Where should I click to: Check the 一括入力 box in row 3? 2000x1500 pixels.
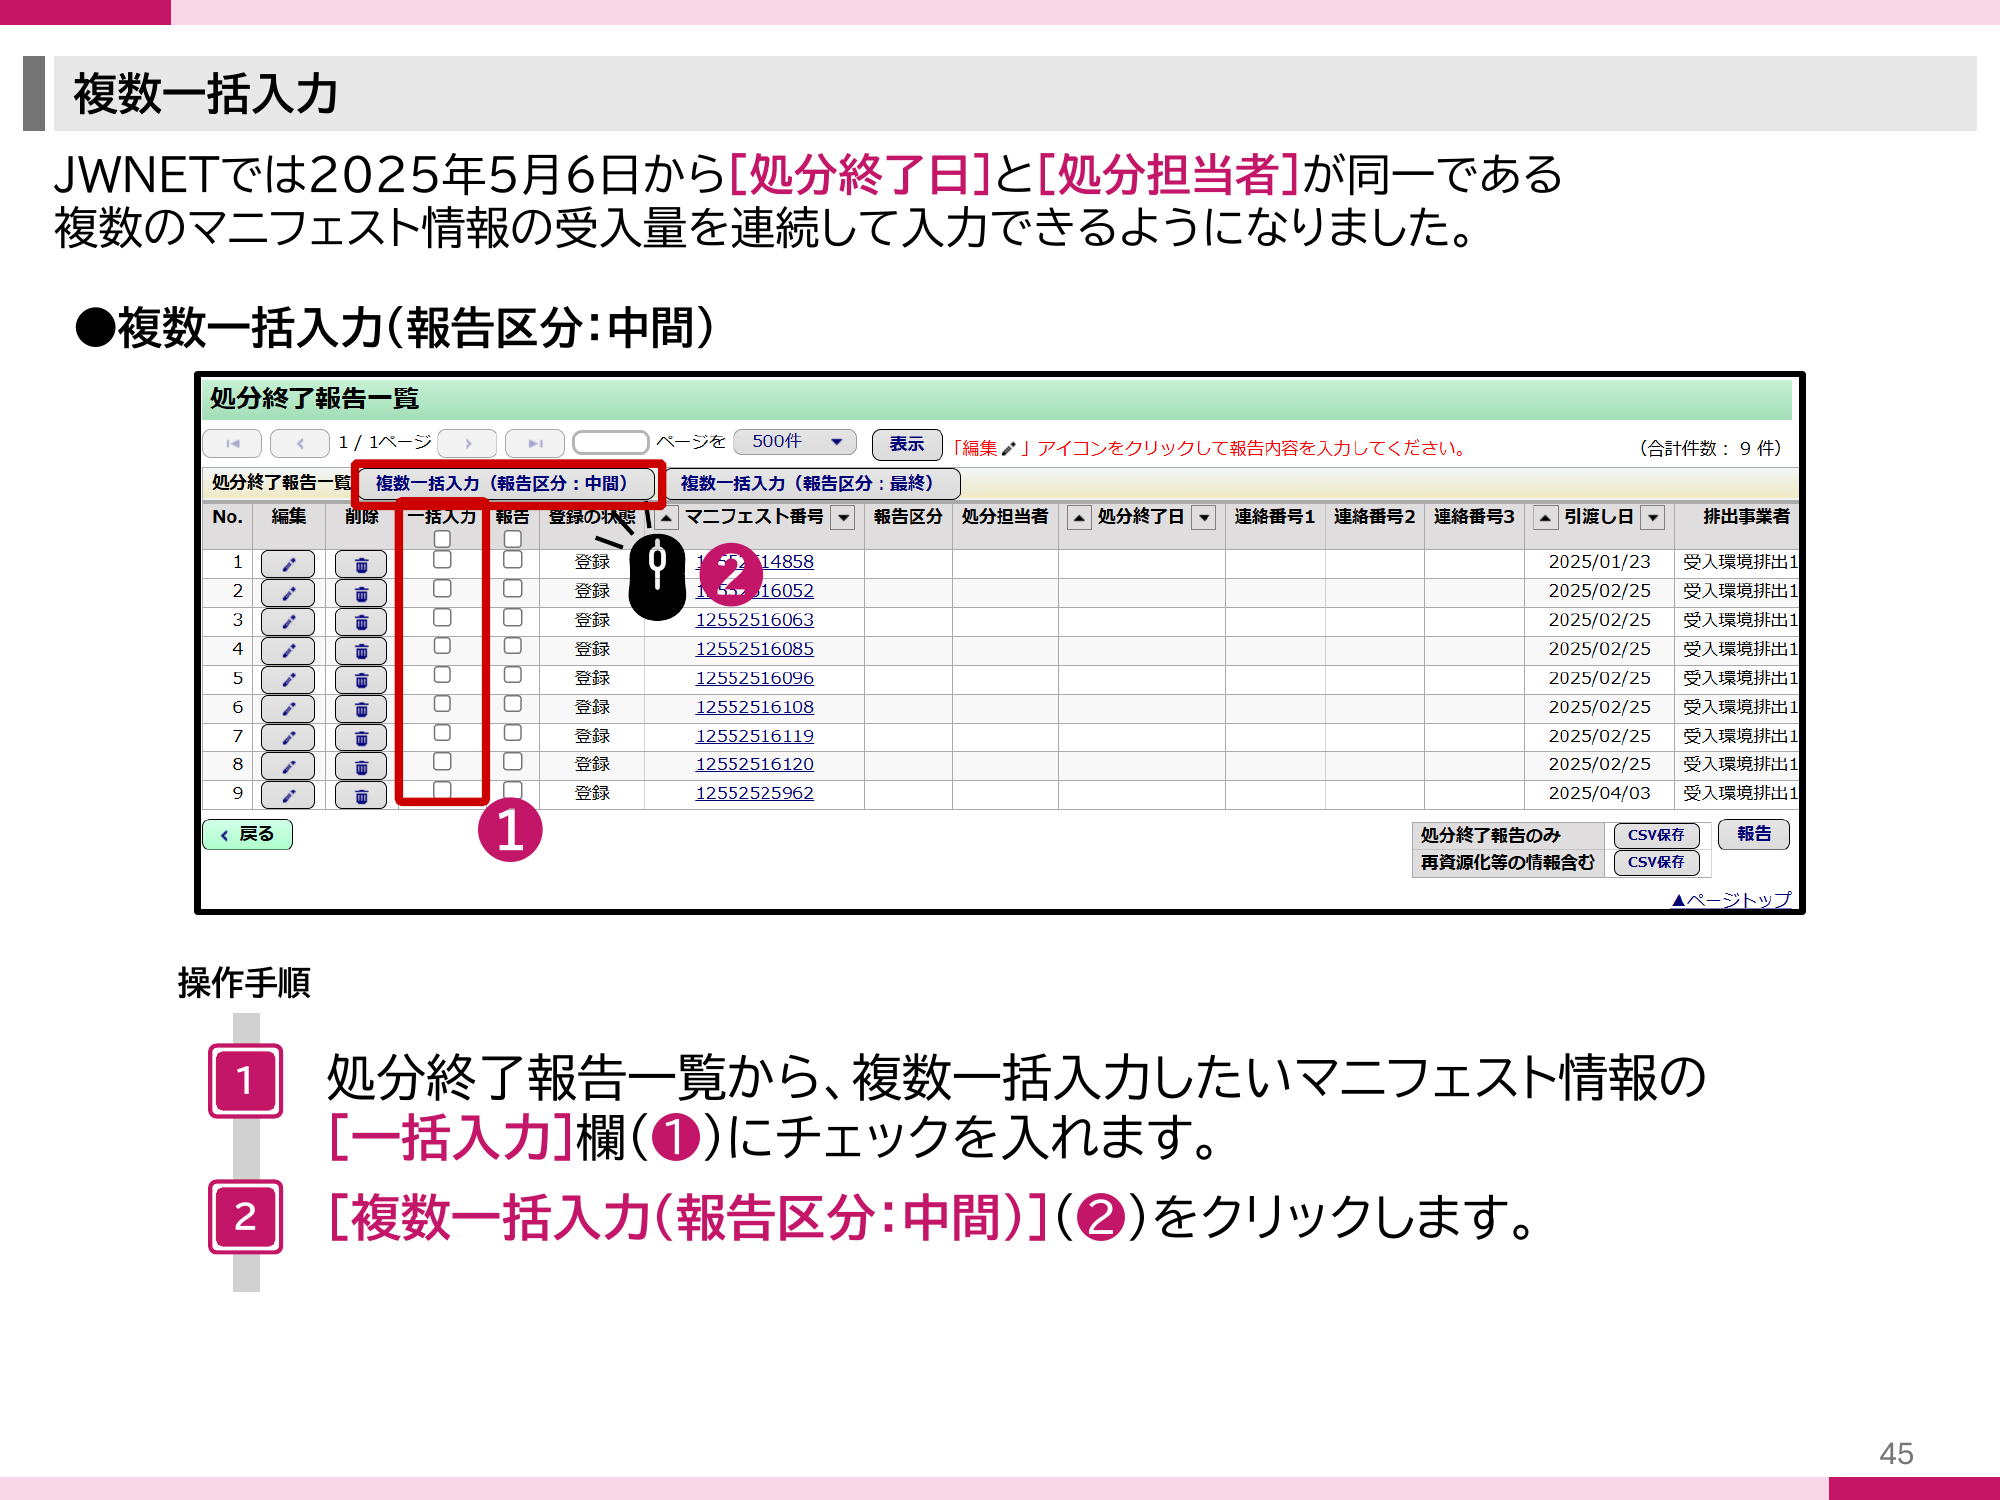(x=442, y=617)
